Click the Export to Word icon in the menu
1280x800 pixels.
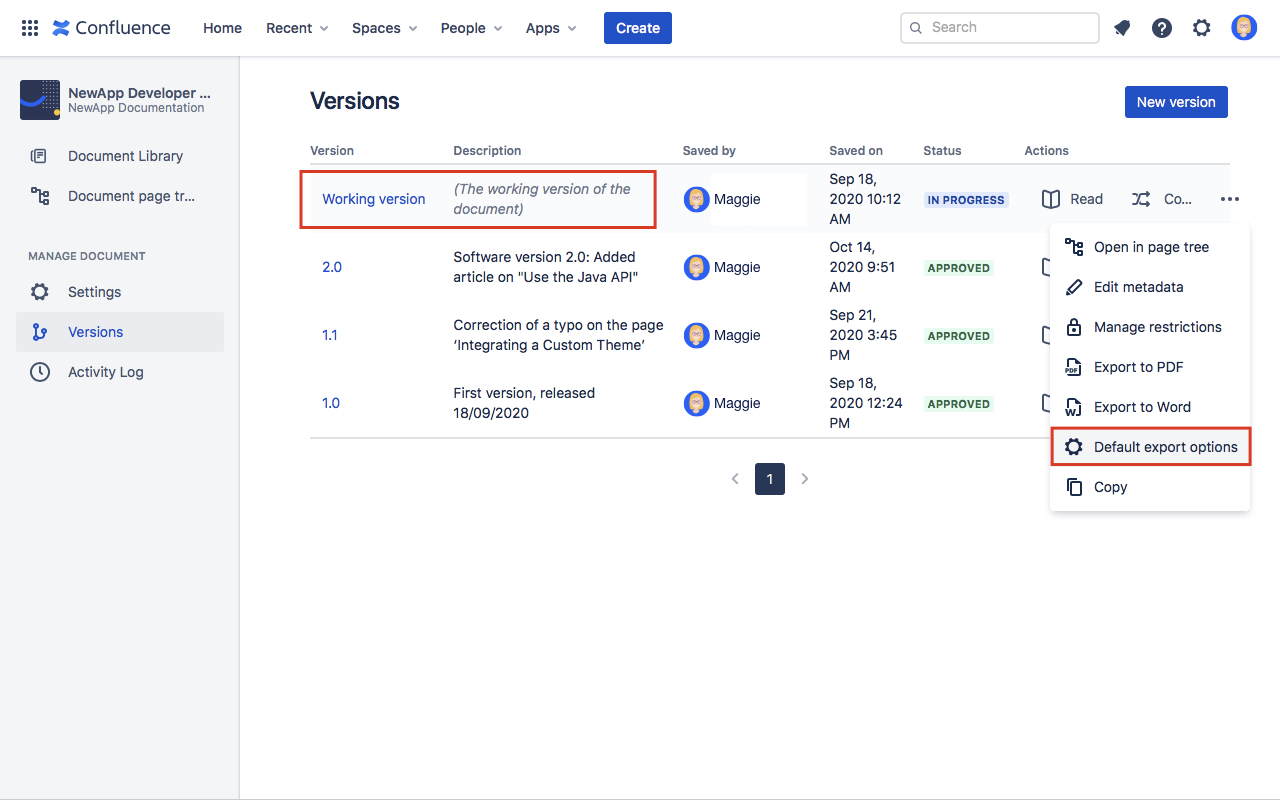click(x=1073, y=407)
